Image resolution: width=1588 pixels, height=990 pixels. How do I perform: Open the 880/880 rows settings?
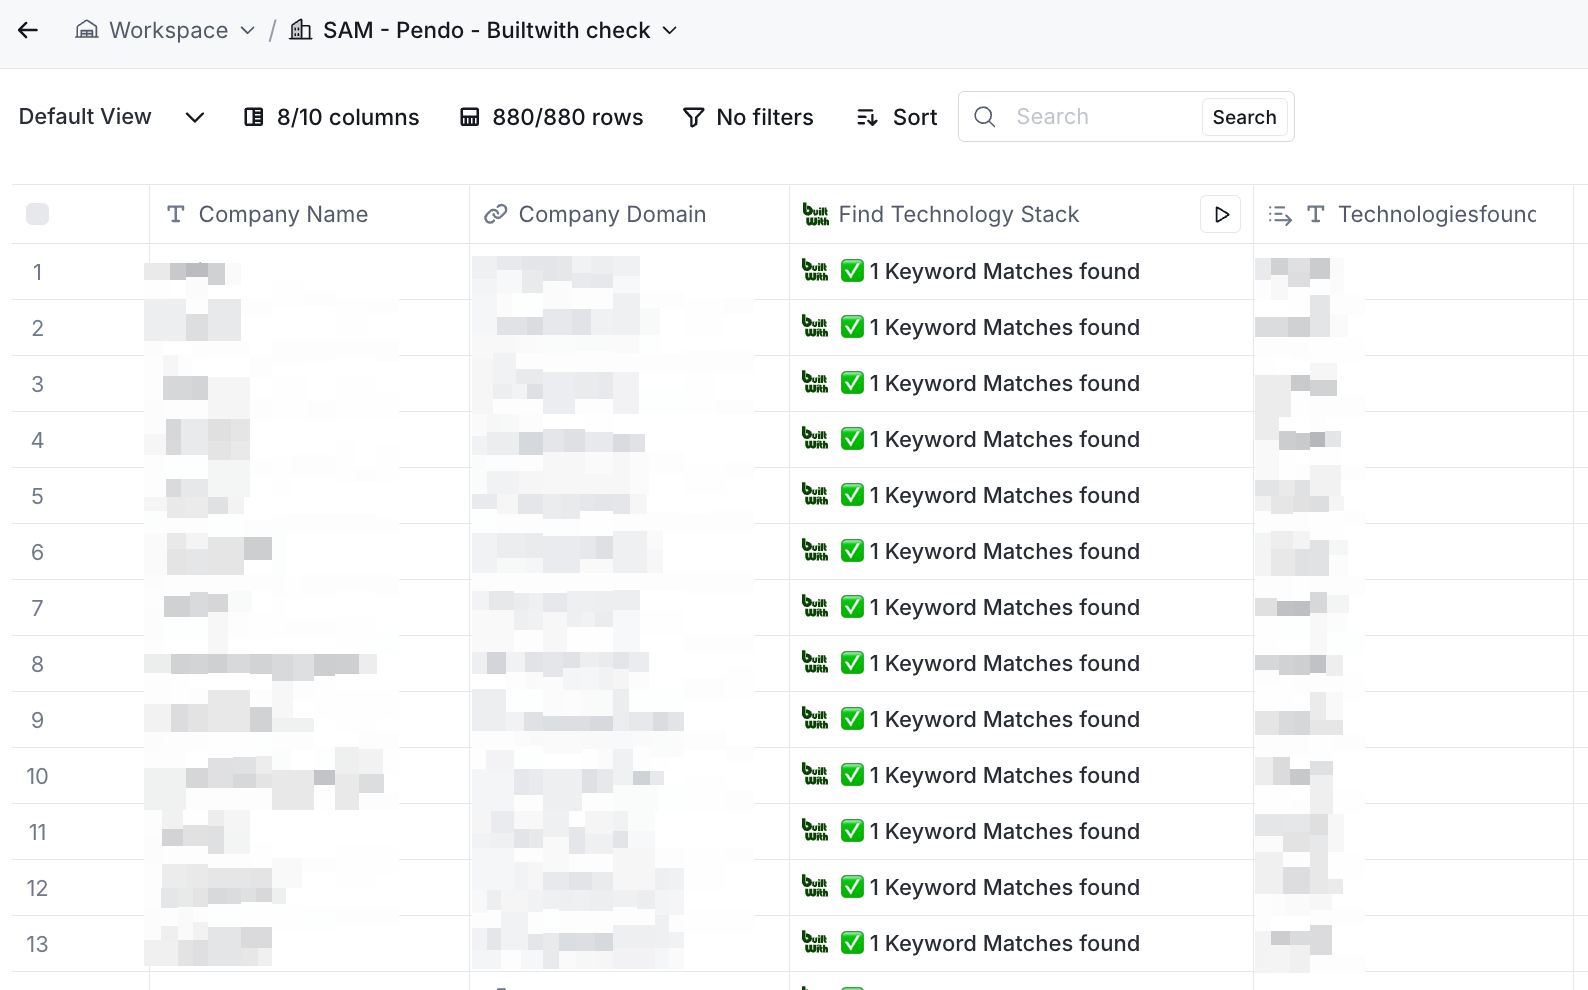(551, 117)
